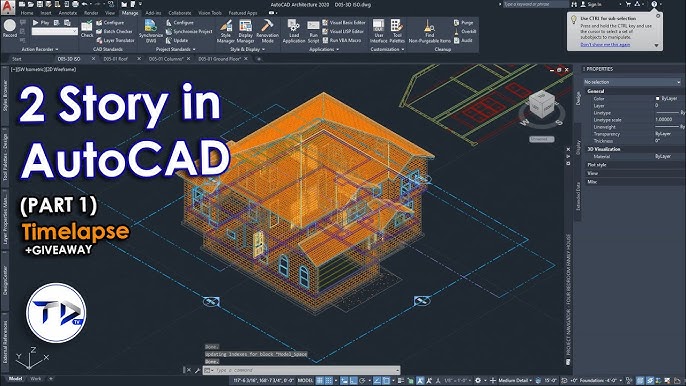Launch the Batch Checker

pyautogui.click(x=114, y=32)
